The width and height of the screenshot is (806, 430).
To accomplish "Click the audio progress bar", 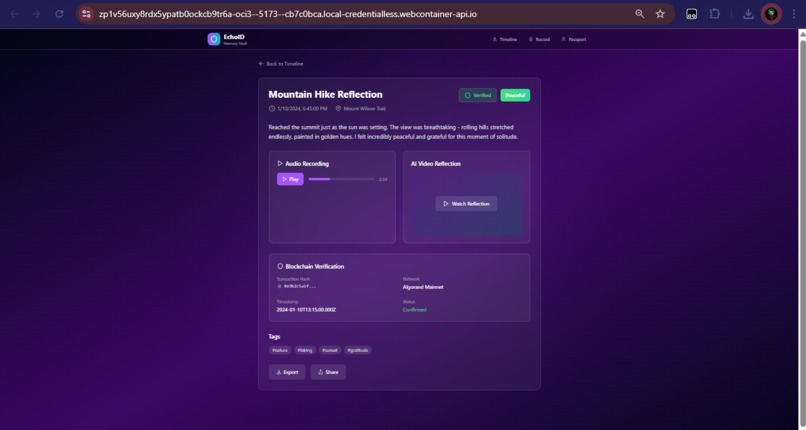I will click(x=341, y=179).
